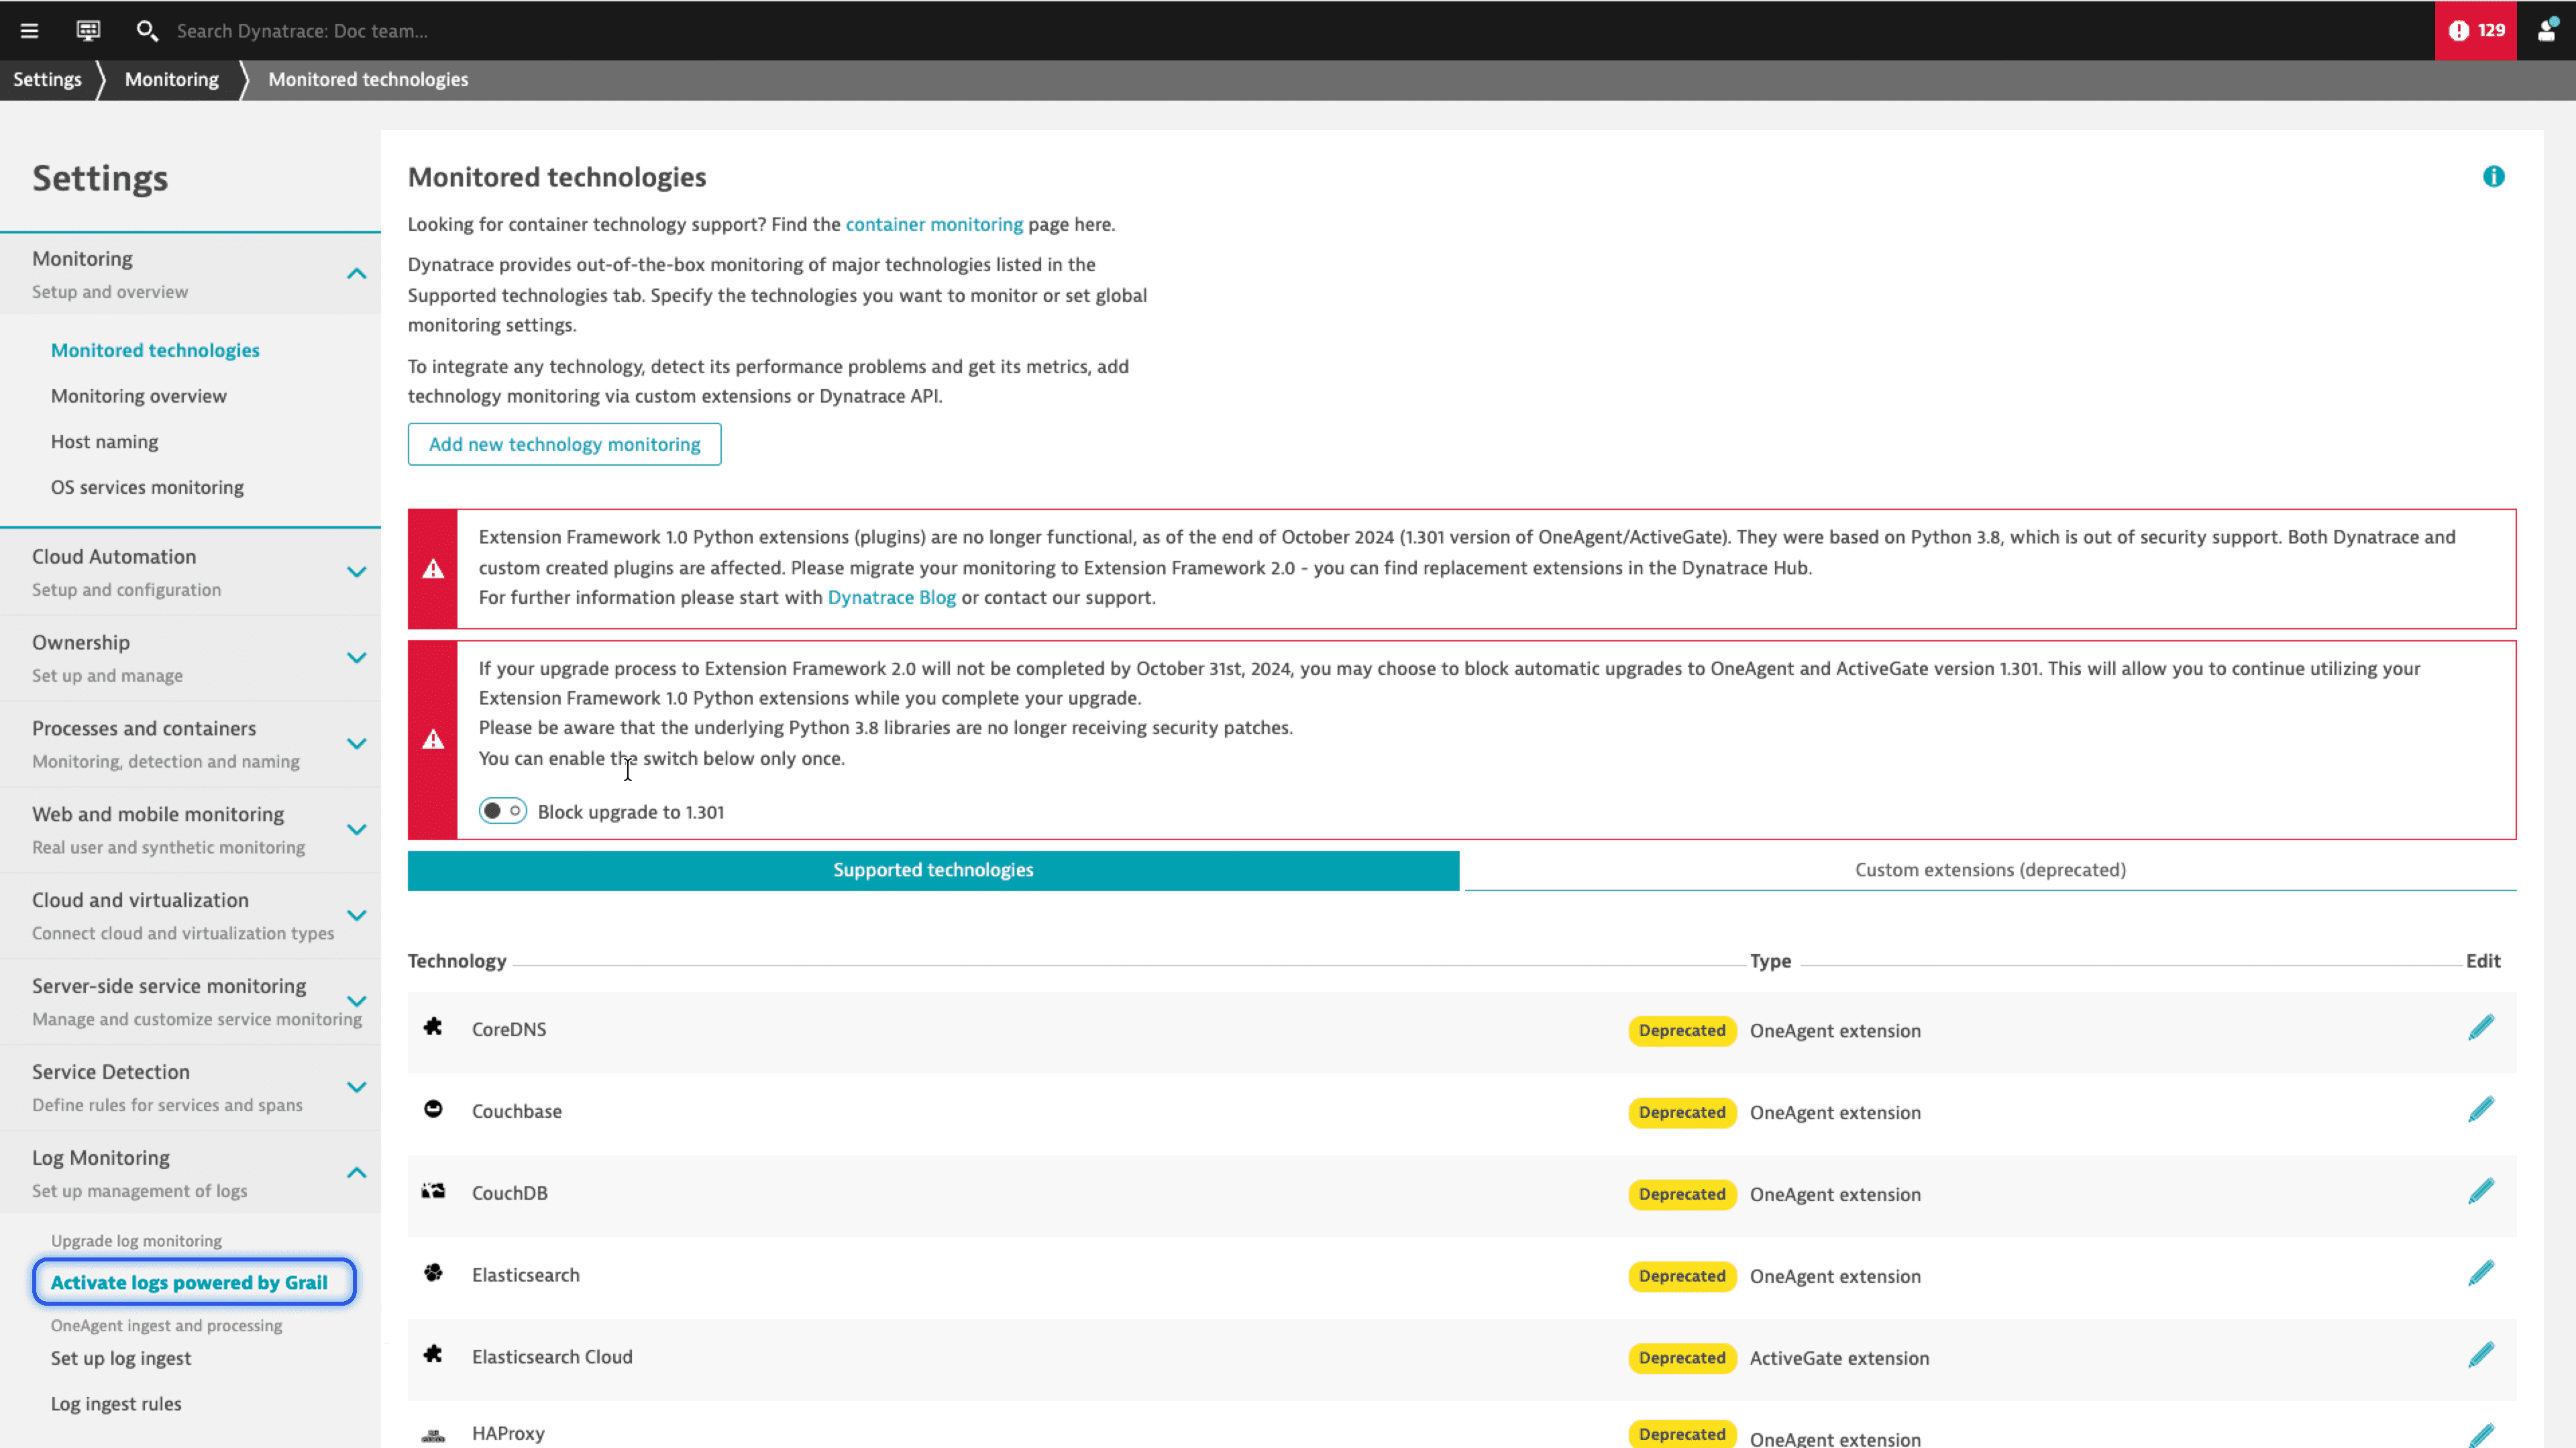Edit CoreDNS with its pencil icon
2576x1448 pixels.
(2481, 1028)
